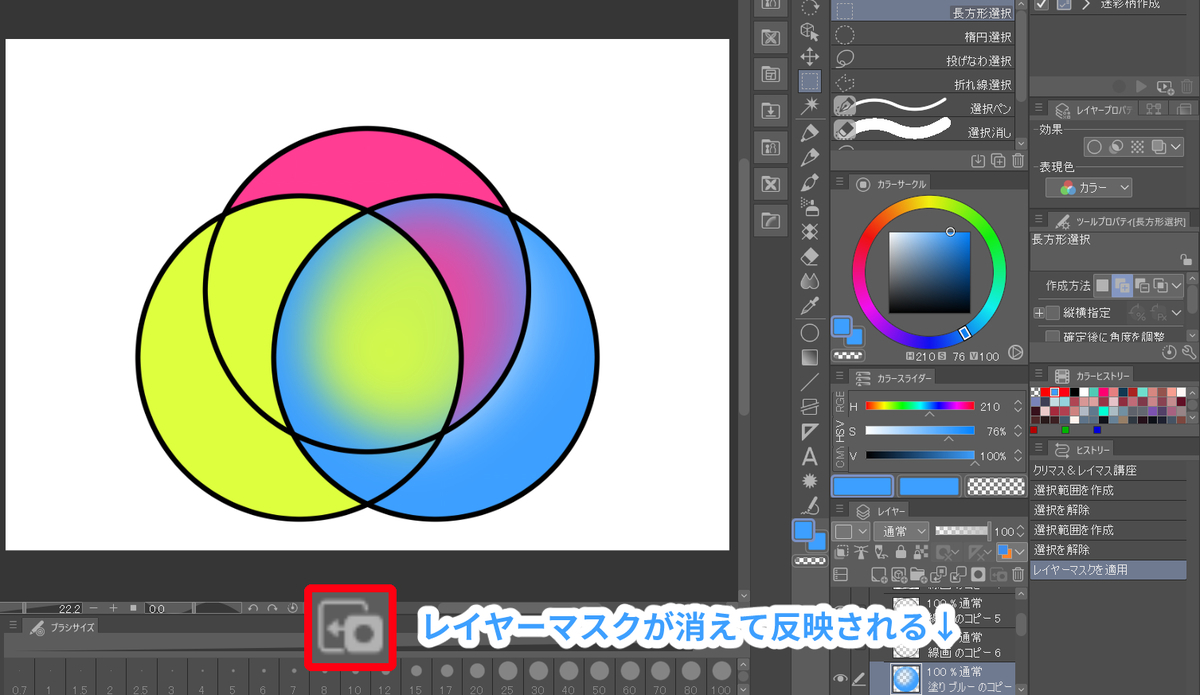Select the Gradient tool
Screen dimensions: 1200x695
click(x=810, y=357)
